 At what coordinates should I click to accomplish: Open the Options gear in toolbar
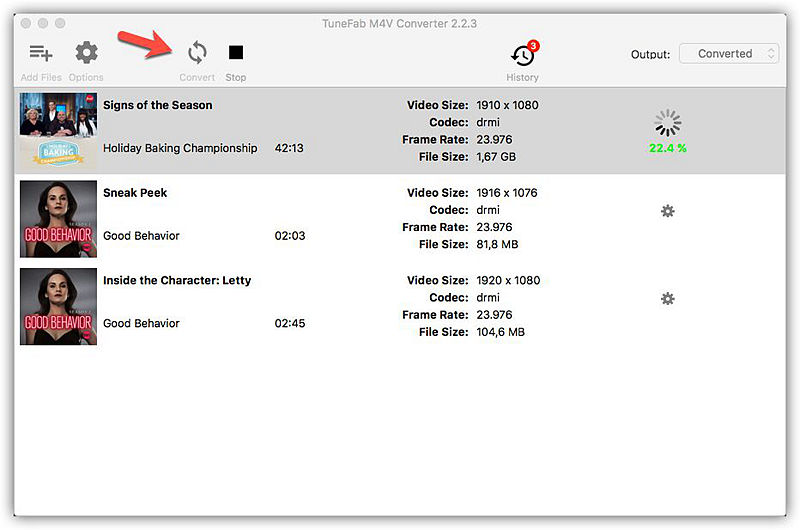tap(87, 53)
